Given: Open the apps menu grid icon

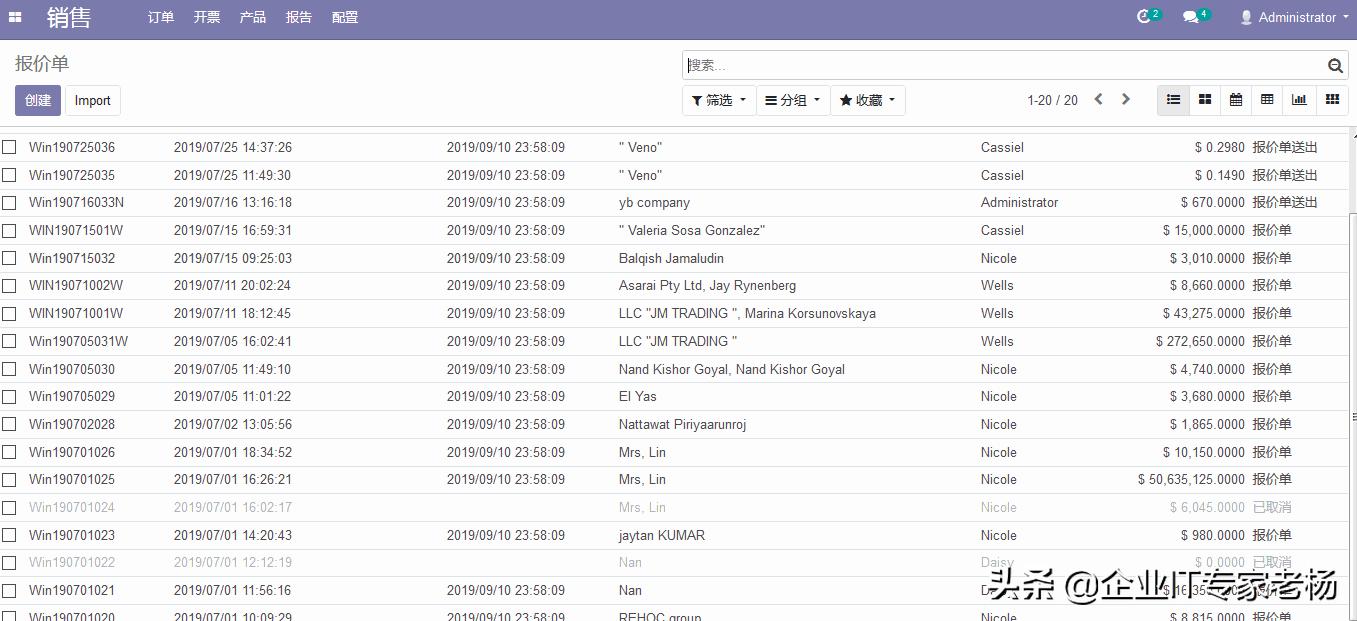Looking at the screenshot, I should click(x=14, y=17).
